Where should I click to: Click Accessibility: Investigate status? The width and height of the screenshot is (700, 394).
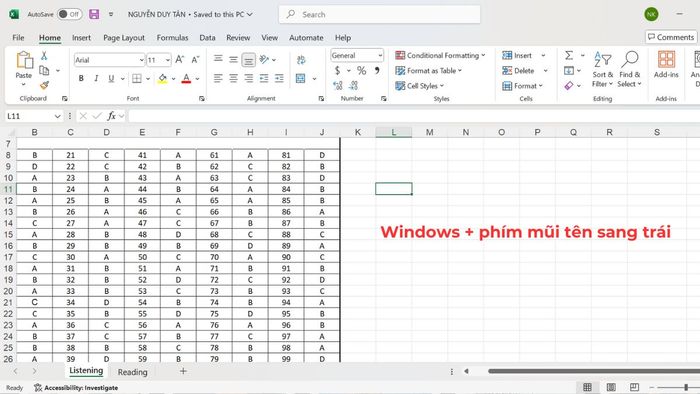click(x=76, y=388)
